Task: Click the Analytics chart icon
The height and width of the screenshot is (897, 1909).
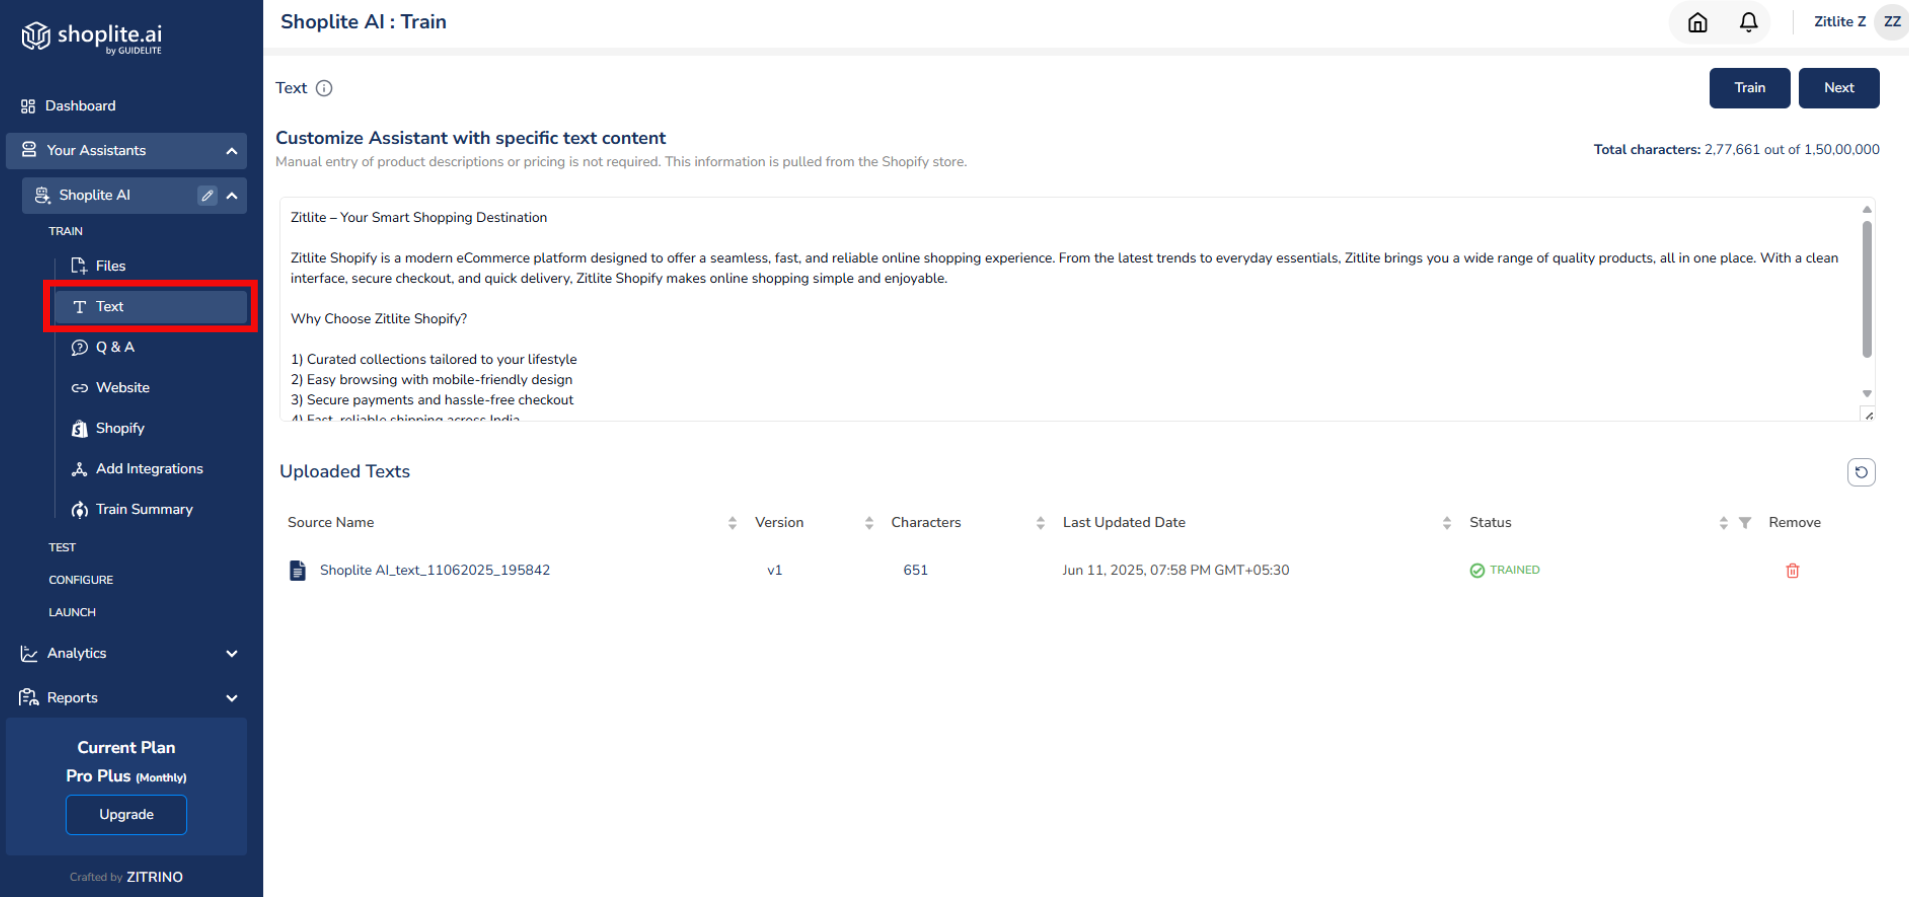Action: 29,653
